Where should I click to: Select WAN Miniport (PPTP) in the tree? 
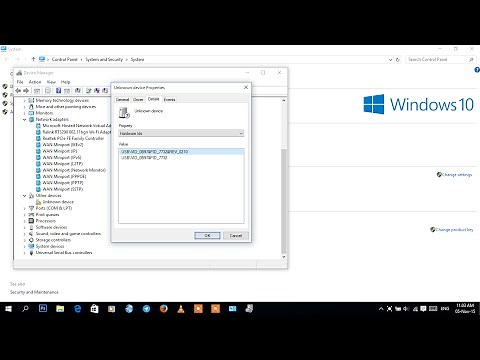(63, 183)
